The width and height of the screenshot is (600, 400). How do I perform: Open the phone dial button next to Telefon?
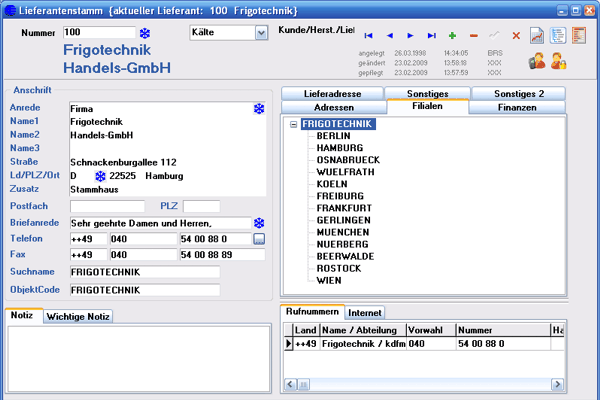(x=259, y=239)
